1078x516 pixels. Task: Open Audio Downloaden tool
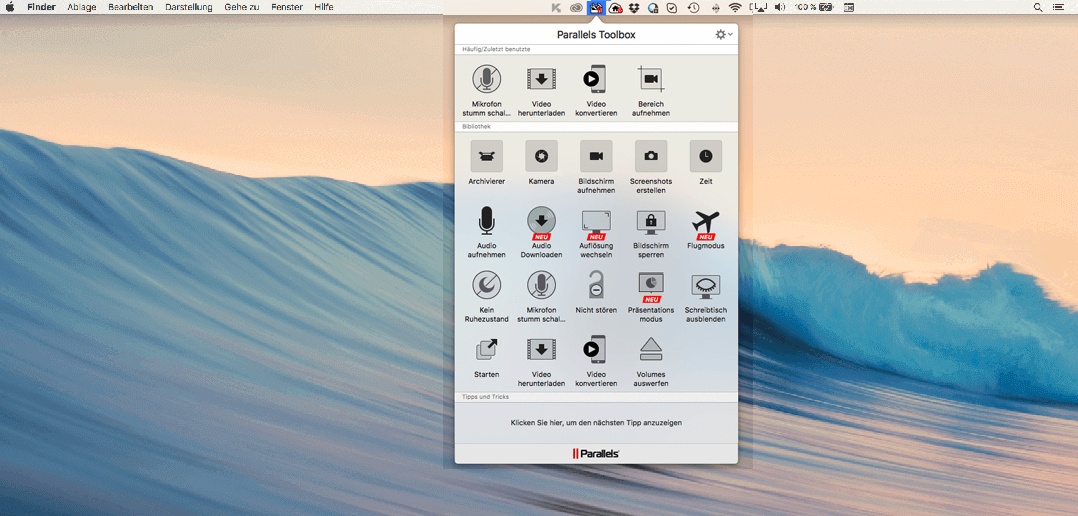point(541,221)
